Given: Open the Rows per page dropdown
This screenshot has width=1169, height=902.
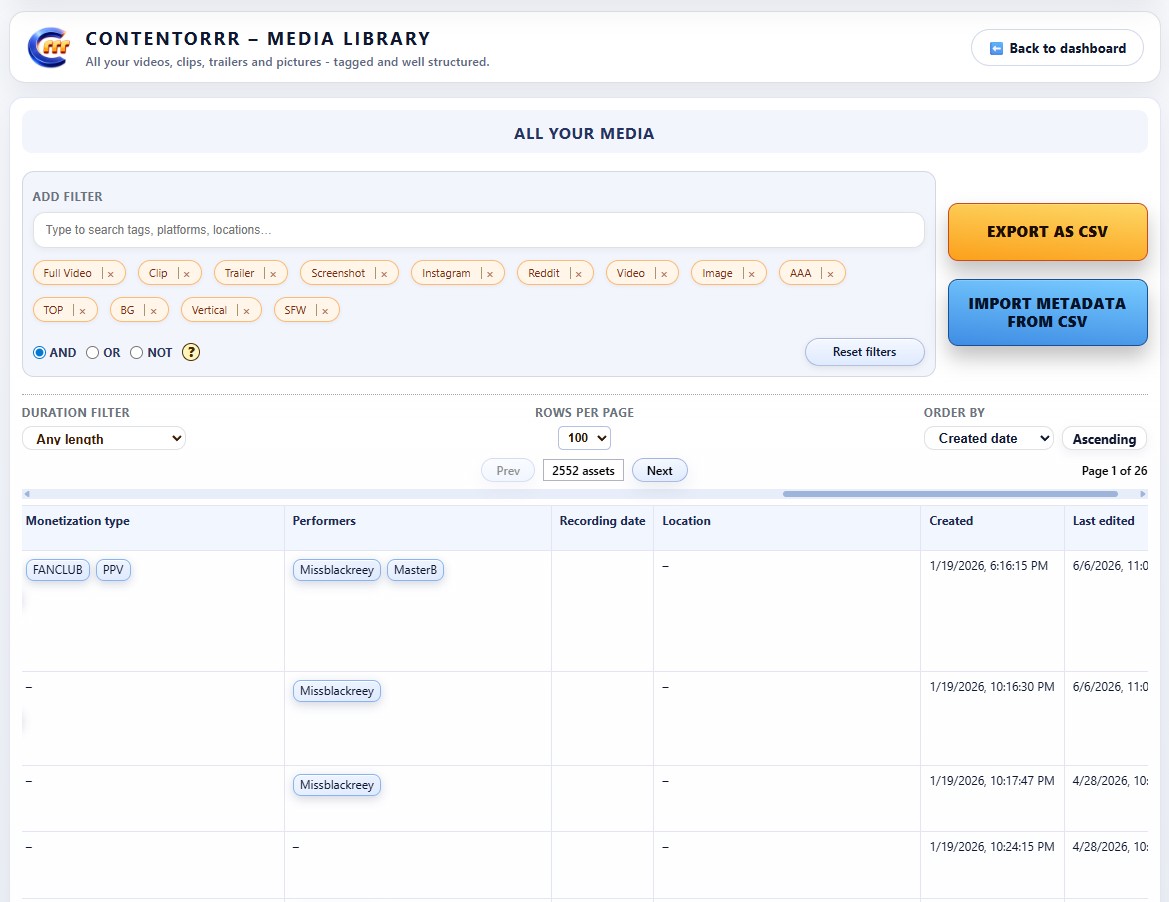Looking at the screenshot, I should [584, 438].
